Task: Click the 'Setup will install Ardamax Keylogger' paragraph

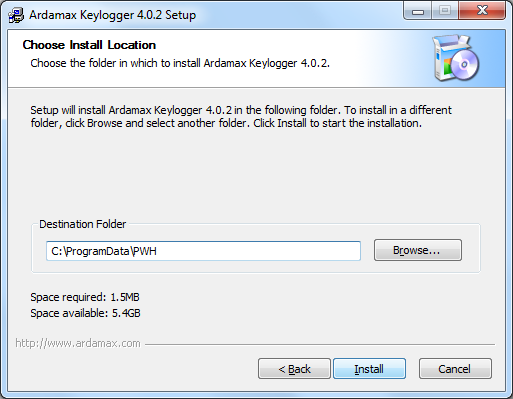Action: point(241,116)
